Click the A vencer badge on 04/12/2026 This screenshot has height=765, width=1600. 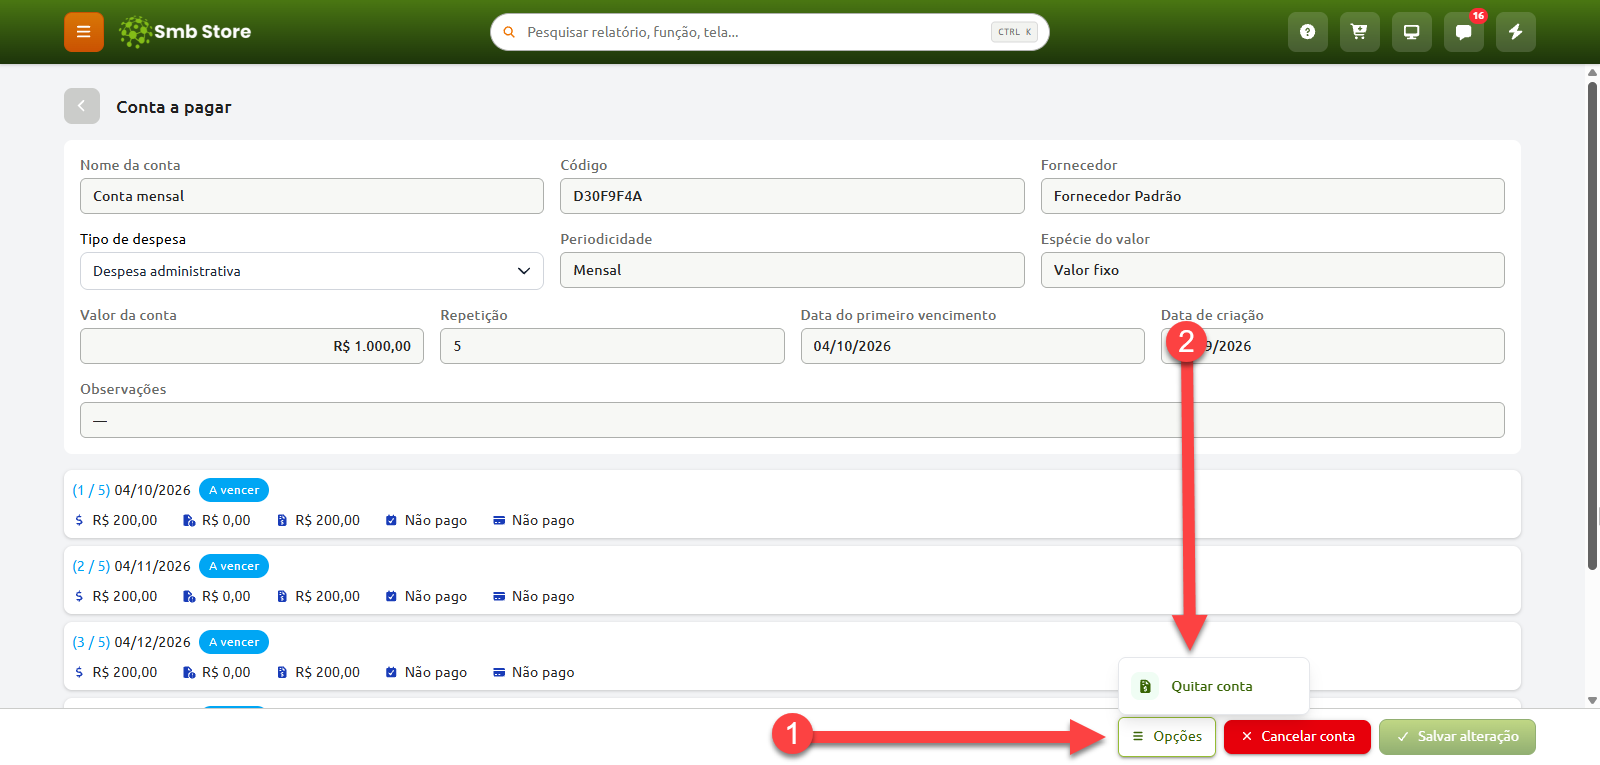pos(234,642)
